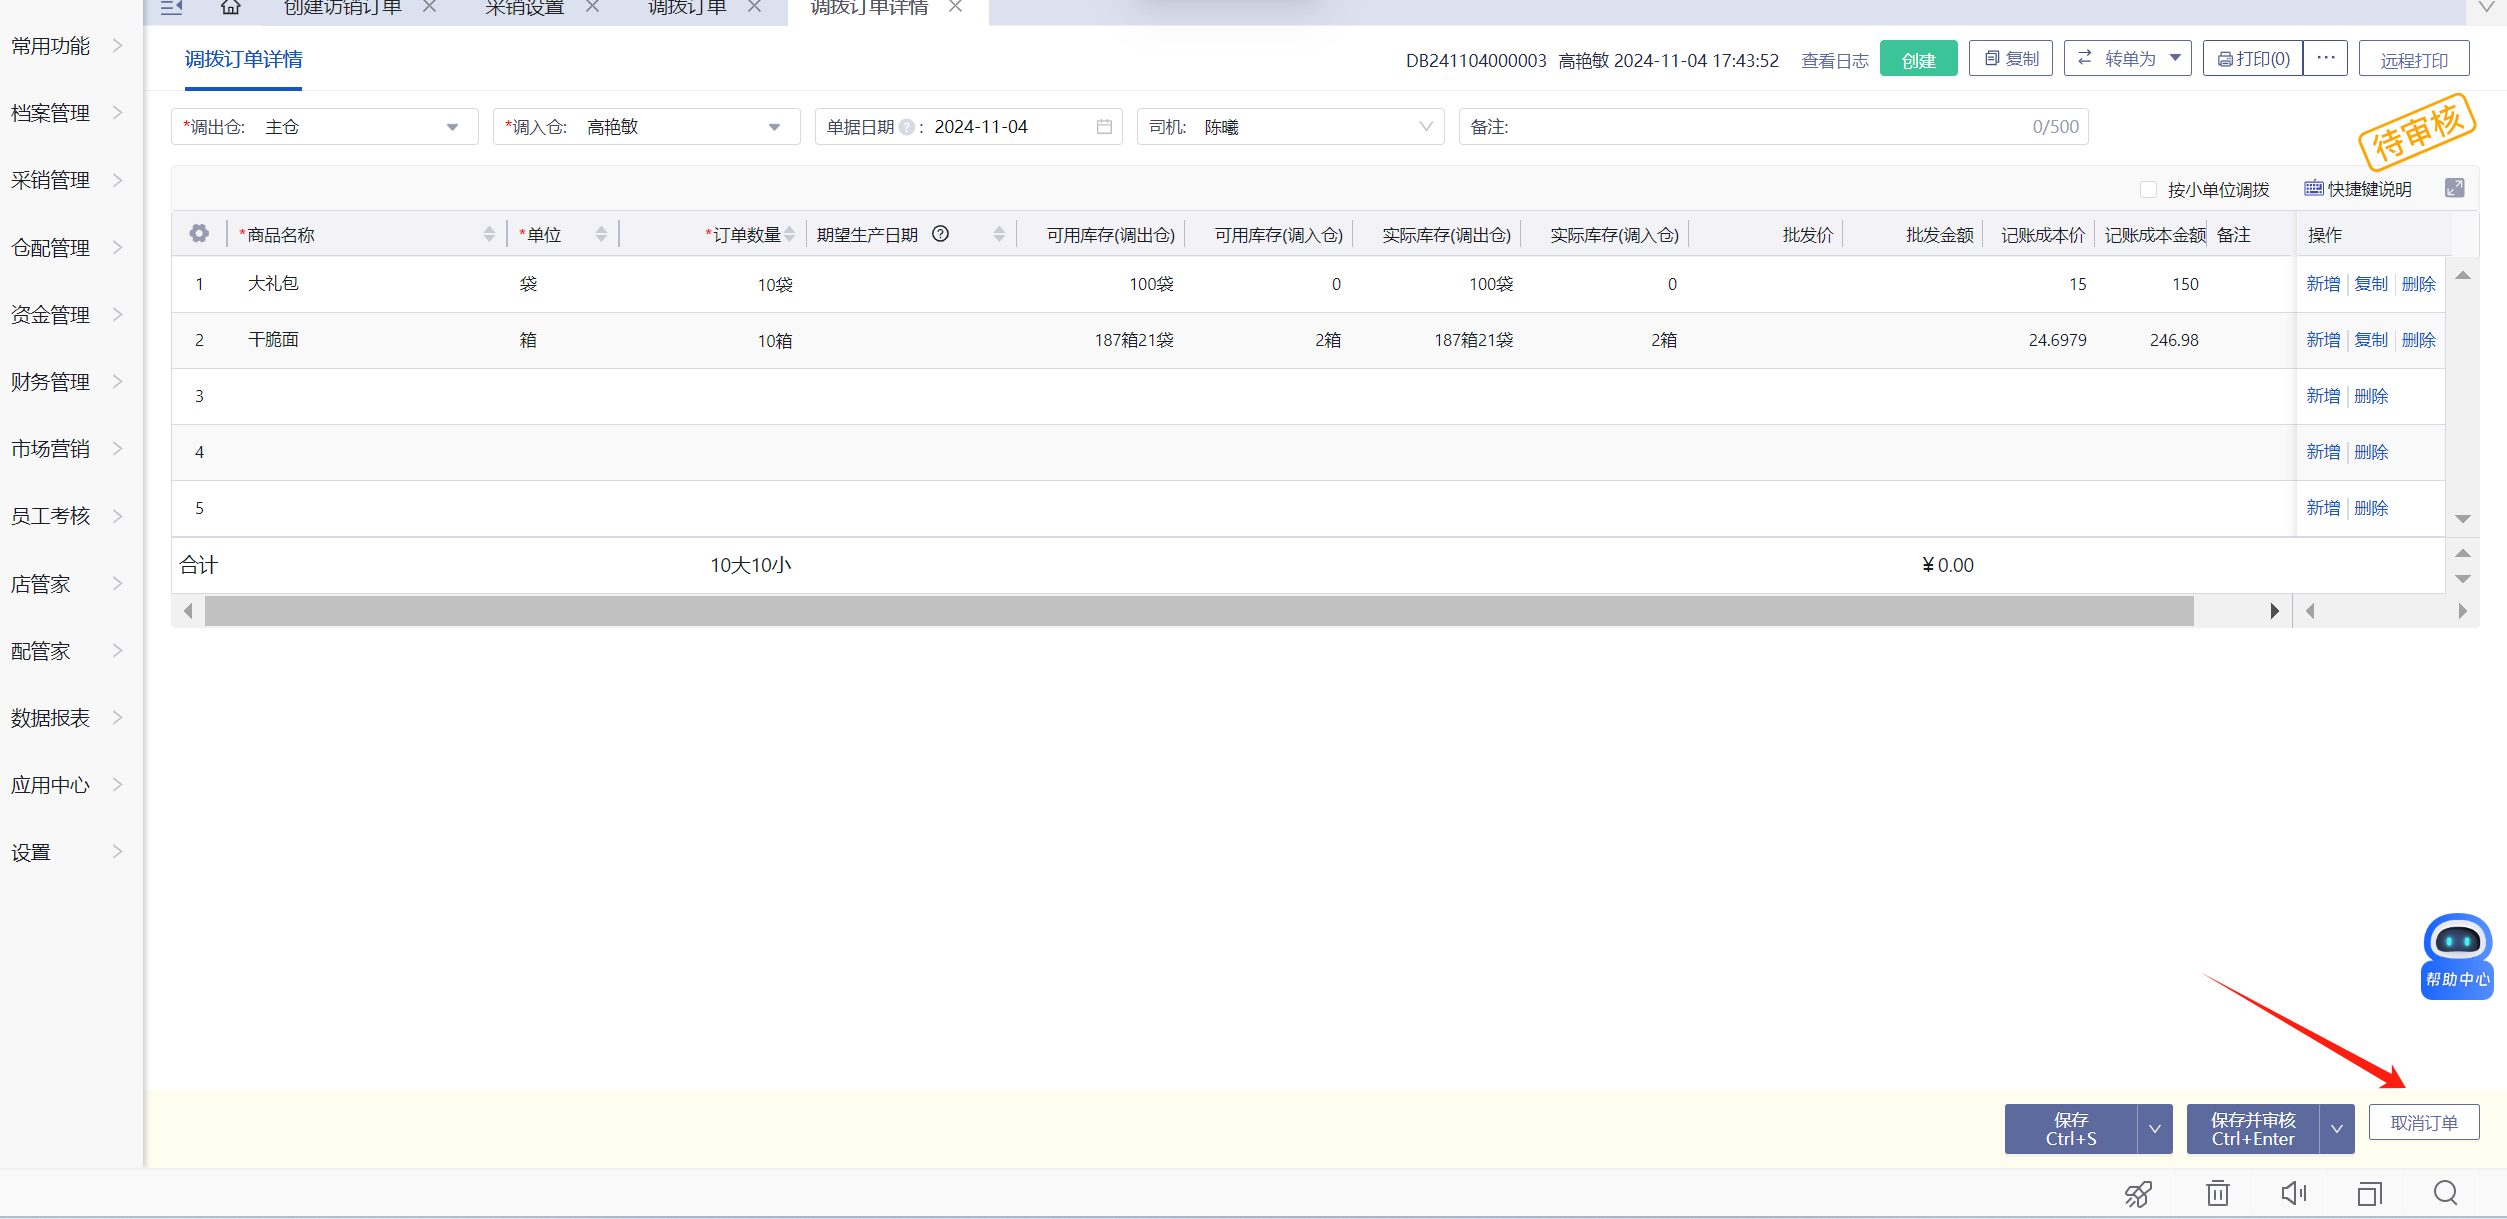Click the magnifier search icon at bottom
This screenshot has width=2507, height=1219.
tap(2446, 1193)
